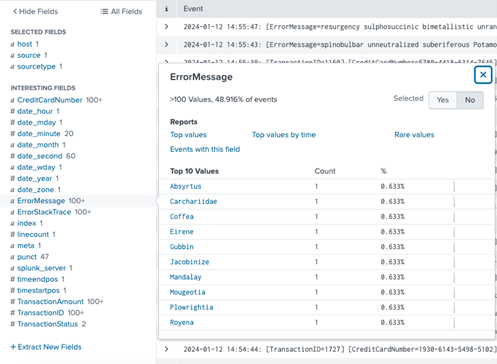The image size is (497, 364).
Task: Click the info column icon in the header
Action: [x=166, y=9]
